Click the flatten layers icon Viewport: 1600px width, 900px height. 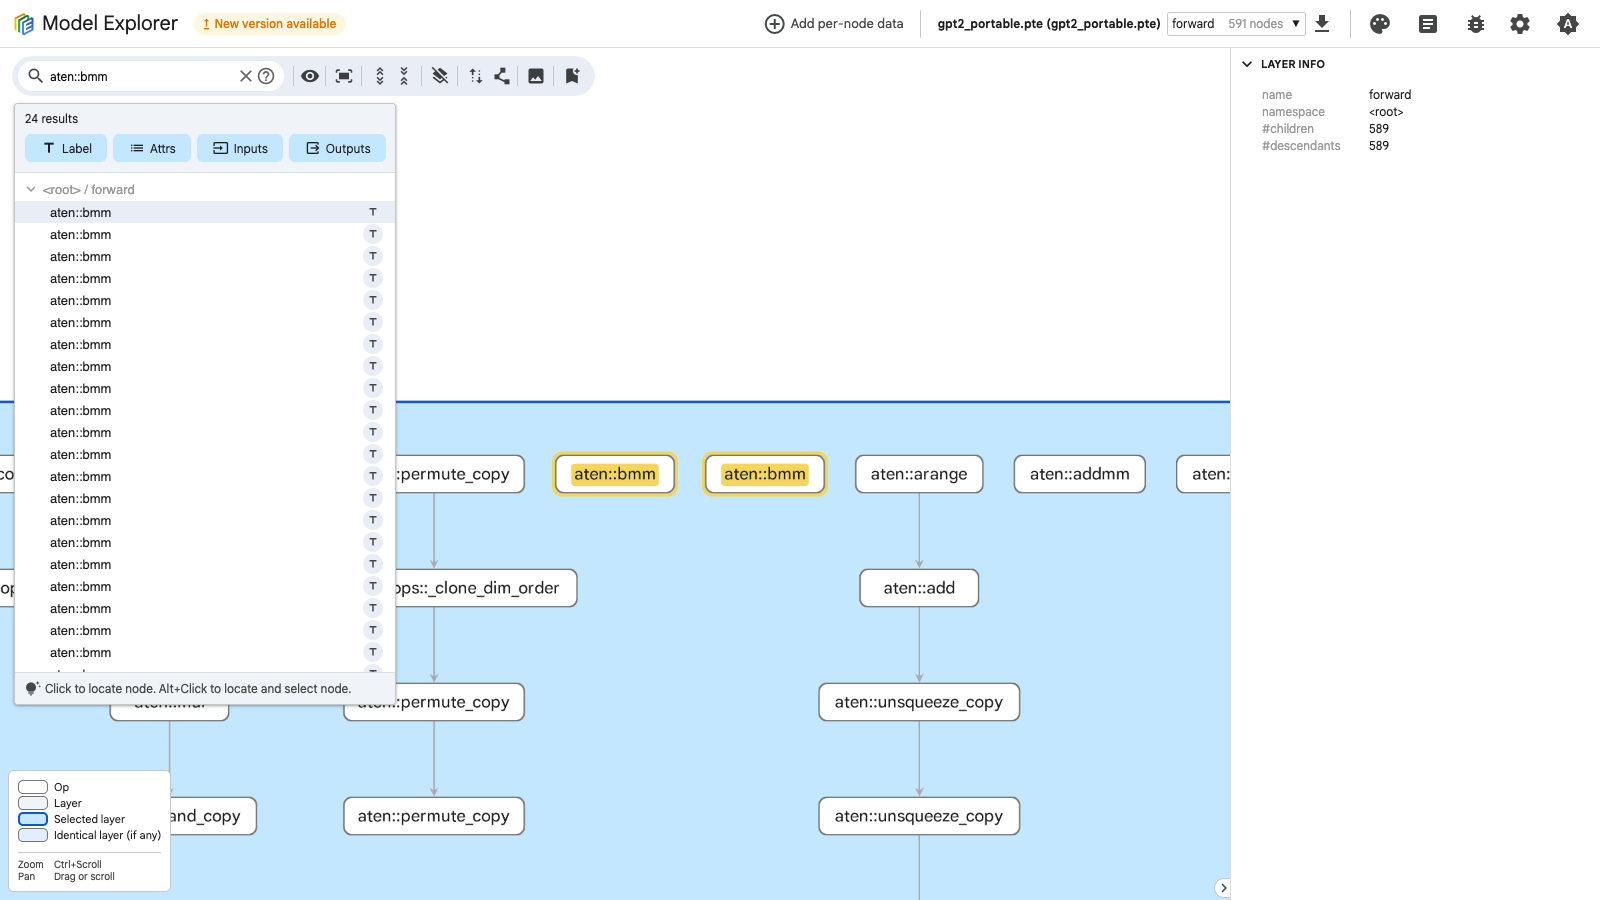point(440,76)
